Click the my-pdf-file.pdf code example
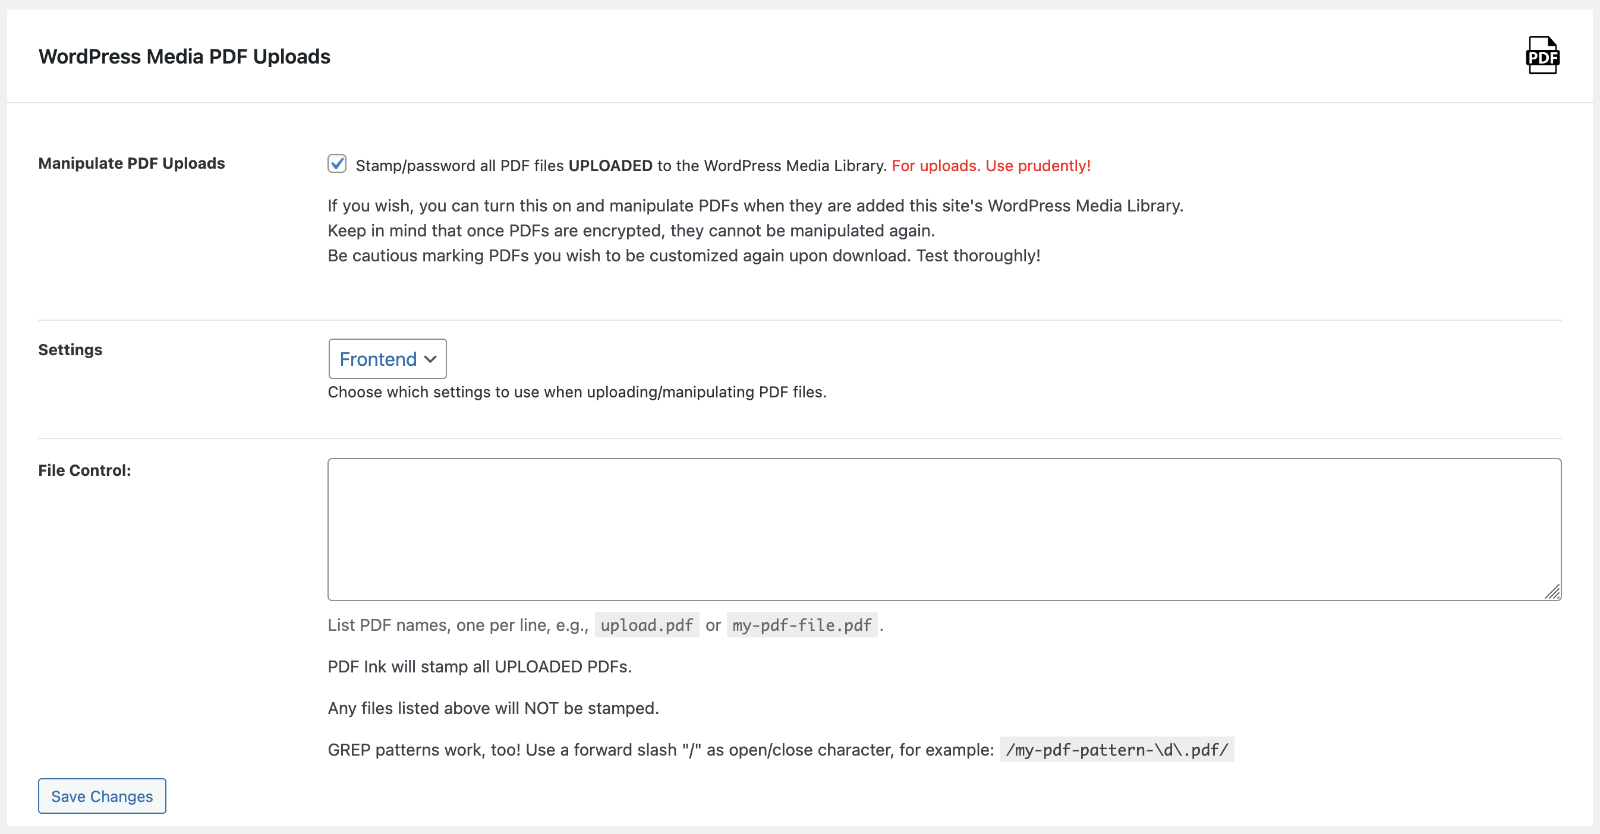Screen dimensions: 1600x834 tap(802, 625)
